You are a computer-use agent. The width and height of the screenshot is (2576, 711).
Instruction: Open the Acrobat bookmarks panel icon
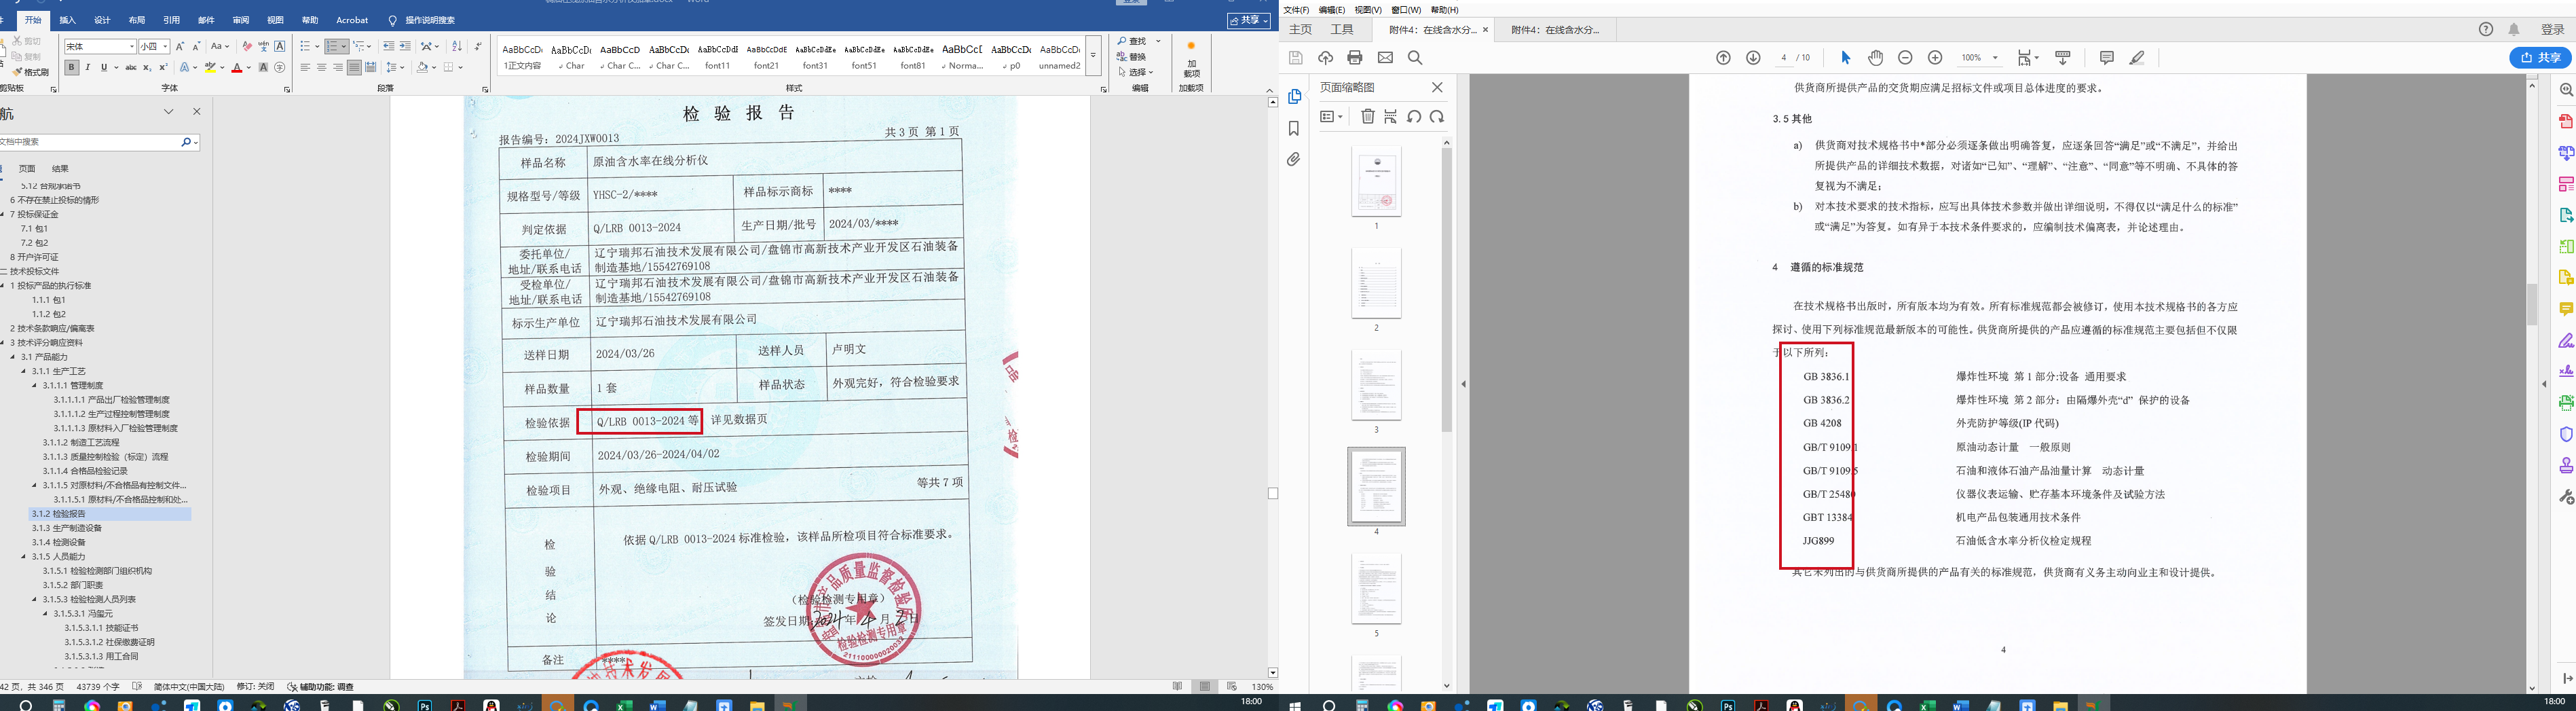click(x=1294, y=129)
